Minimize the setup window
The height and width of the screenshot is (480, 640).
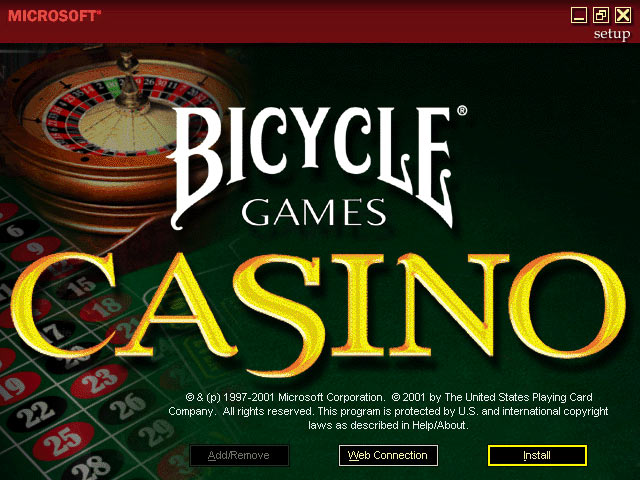pos(578,16)
